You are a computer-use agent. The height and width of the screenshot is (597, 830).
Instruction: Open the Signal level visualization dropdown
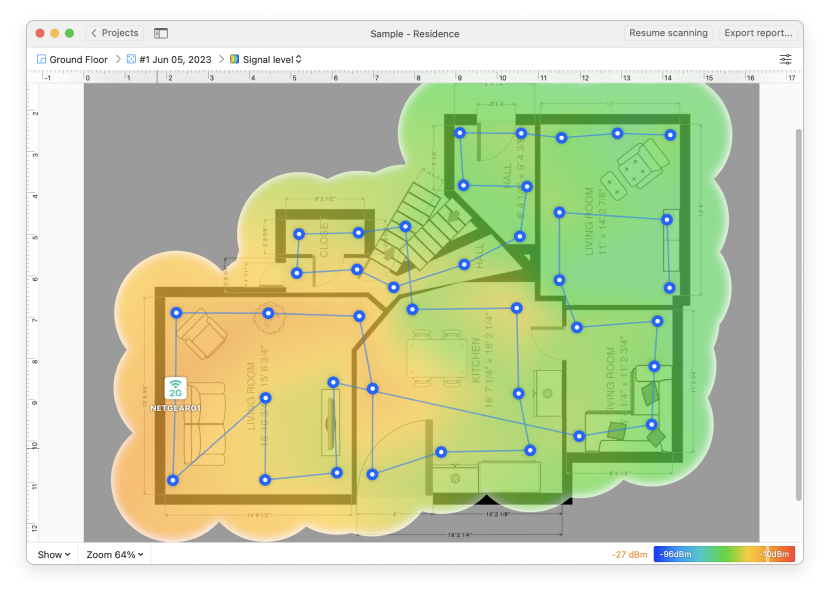click(x=266, y=59)
